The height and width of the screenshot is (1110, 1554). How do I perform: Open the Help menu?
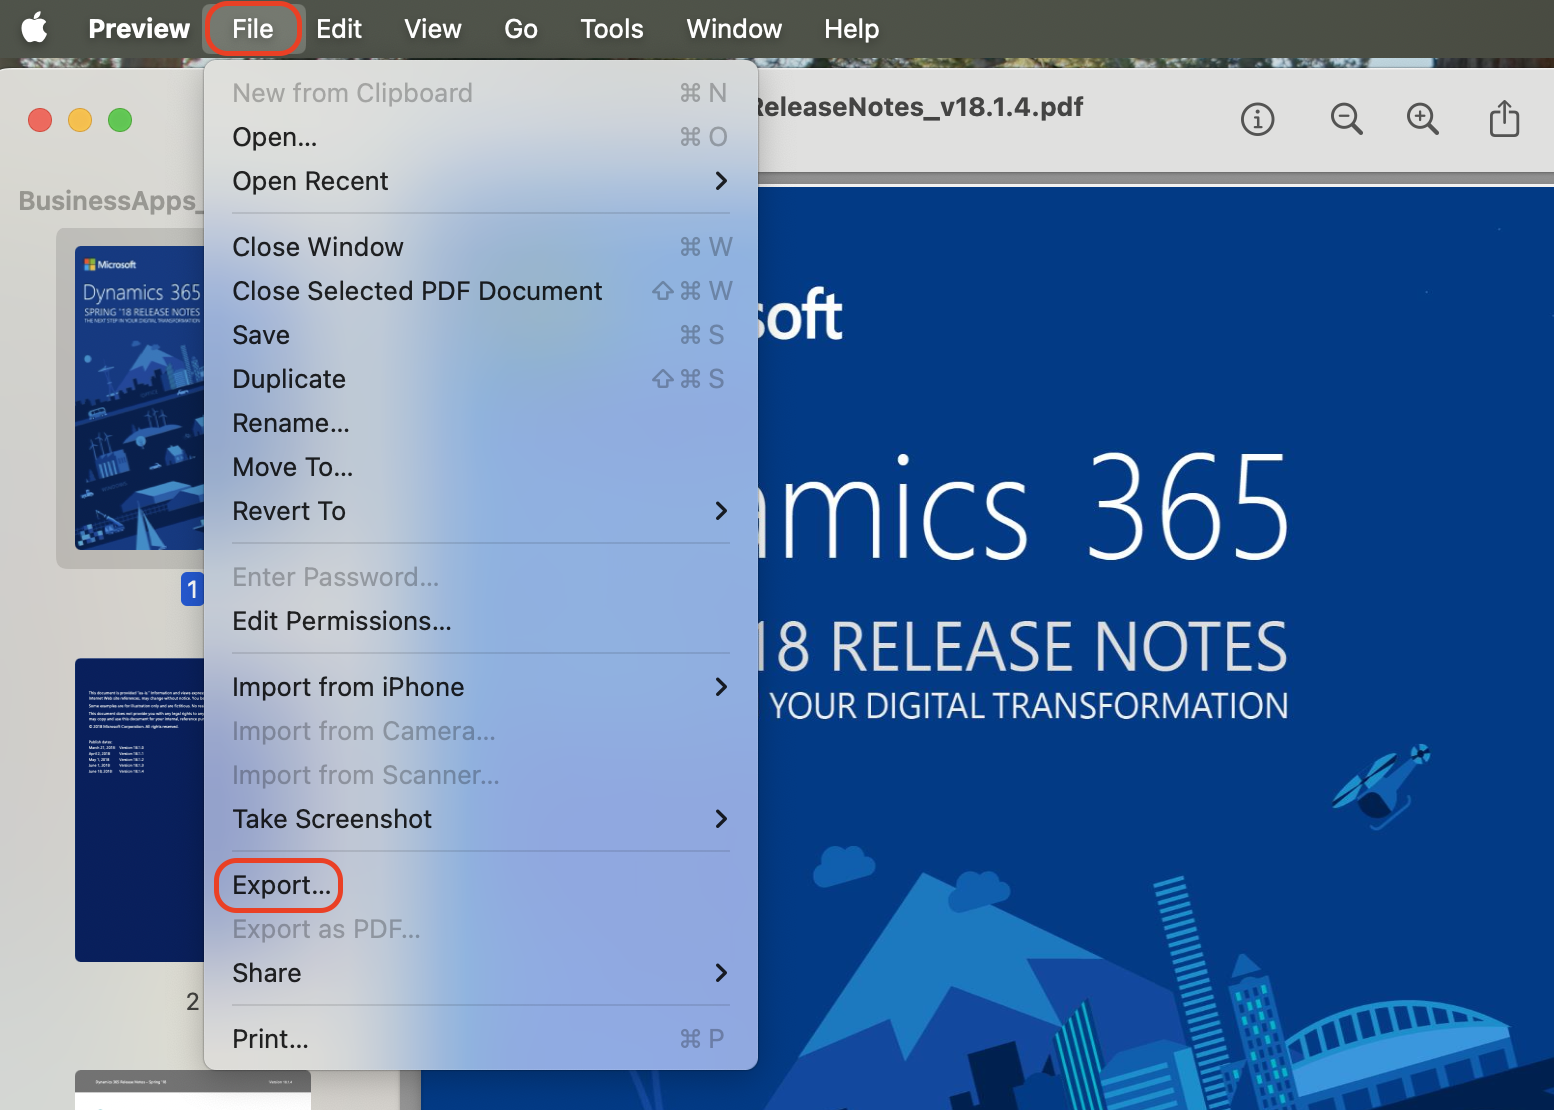click(851, 28)
